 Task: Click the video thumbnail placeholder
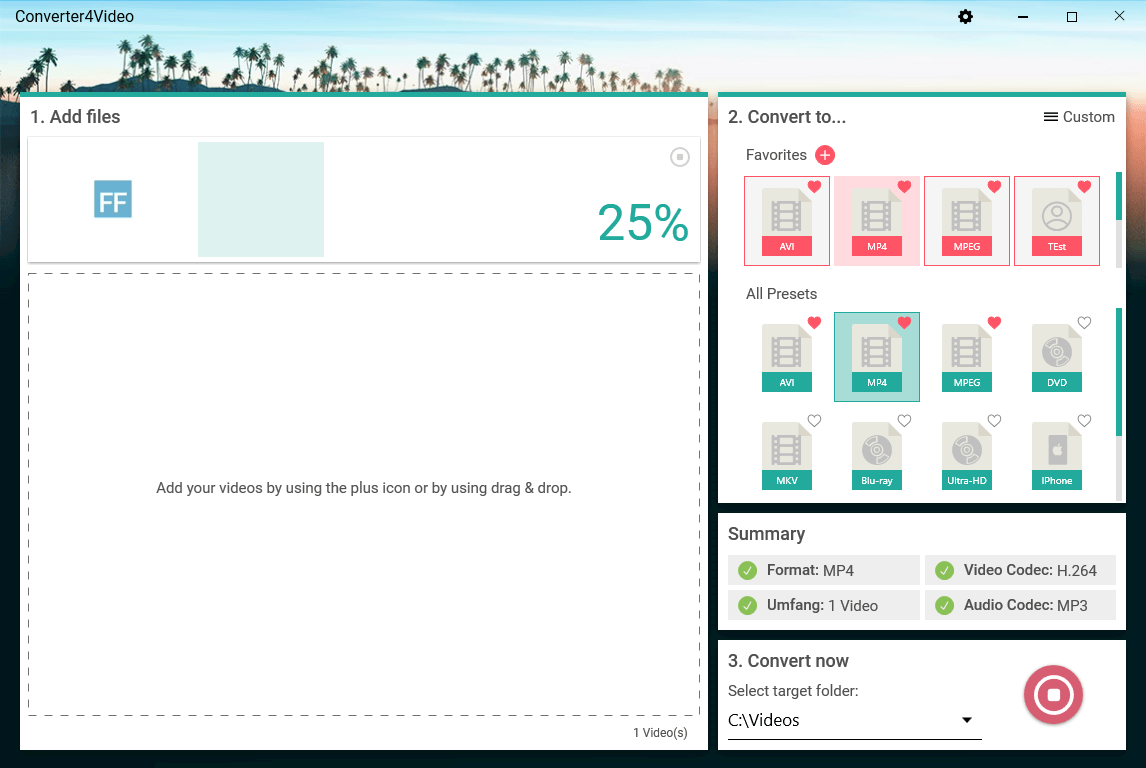pos(261,199)
